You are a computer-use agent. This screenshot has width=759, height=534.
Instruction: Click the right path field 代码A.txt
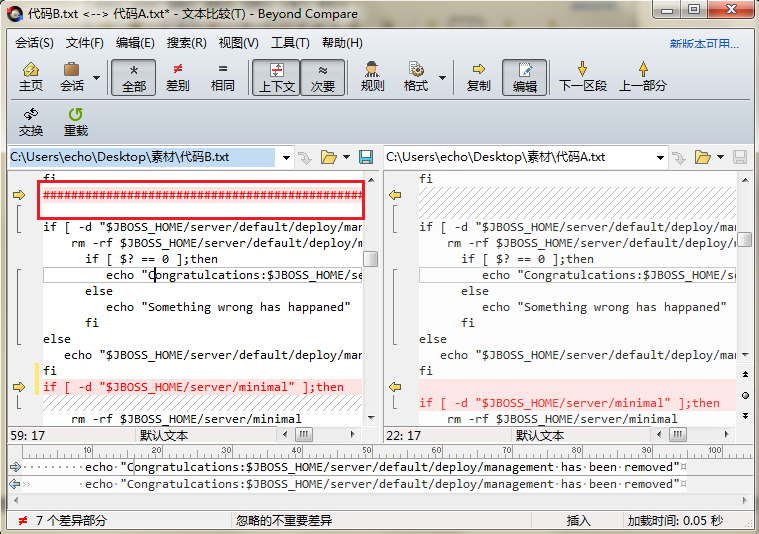pyautogui.click(x=518, y=157)
